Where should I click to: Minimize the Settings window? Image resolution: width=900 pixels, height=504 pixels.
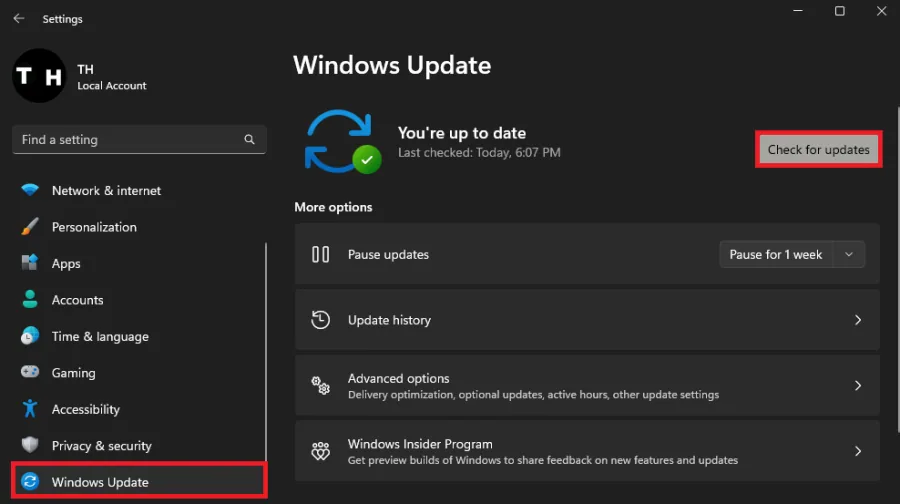(x=798, y=11)
